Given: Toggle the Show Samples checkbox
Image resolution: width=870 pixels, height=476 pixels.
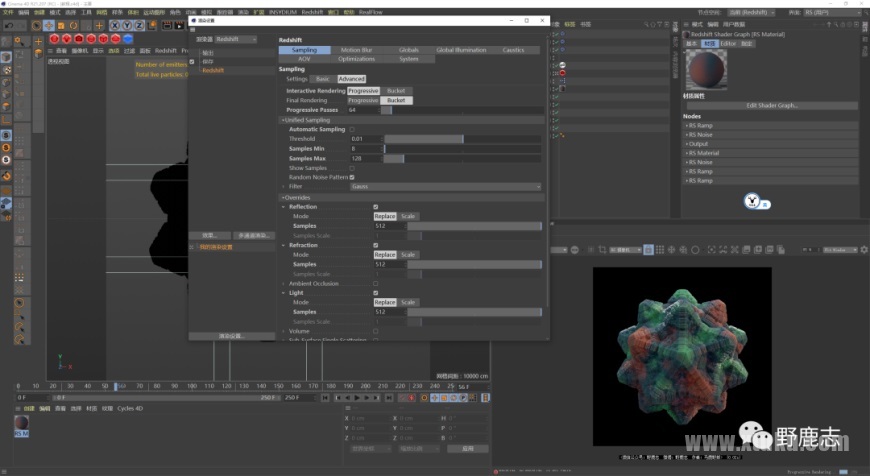Looking at the screenshot, I should point(352,168).
